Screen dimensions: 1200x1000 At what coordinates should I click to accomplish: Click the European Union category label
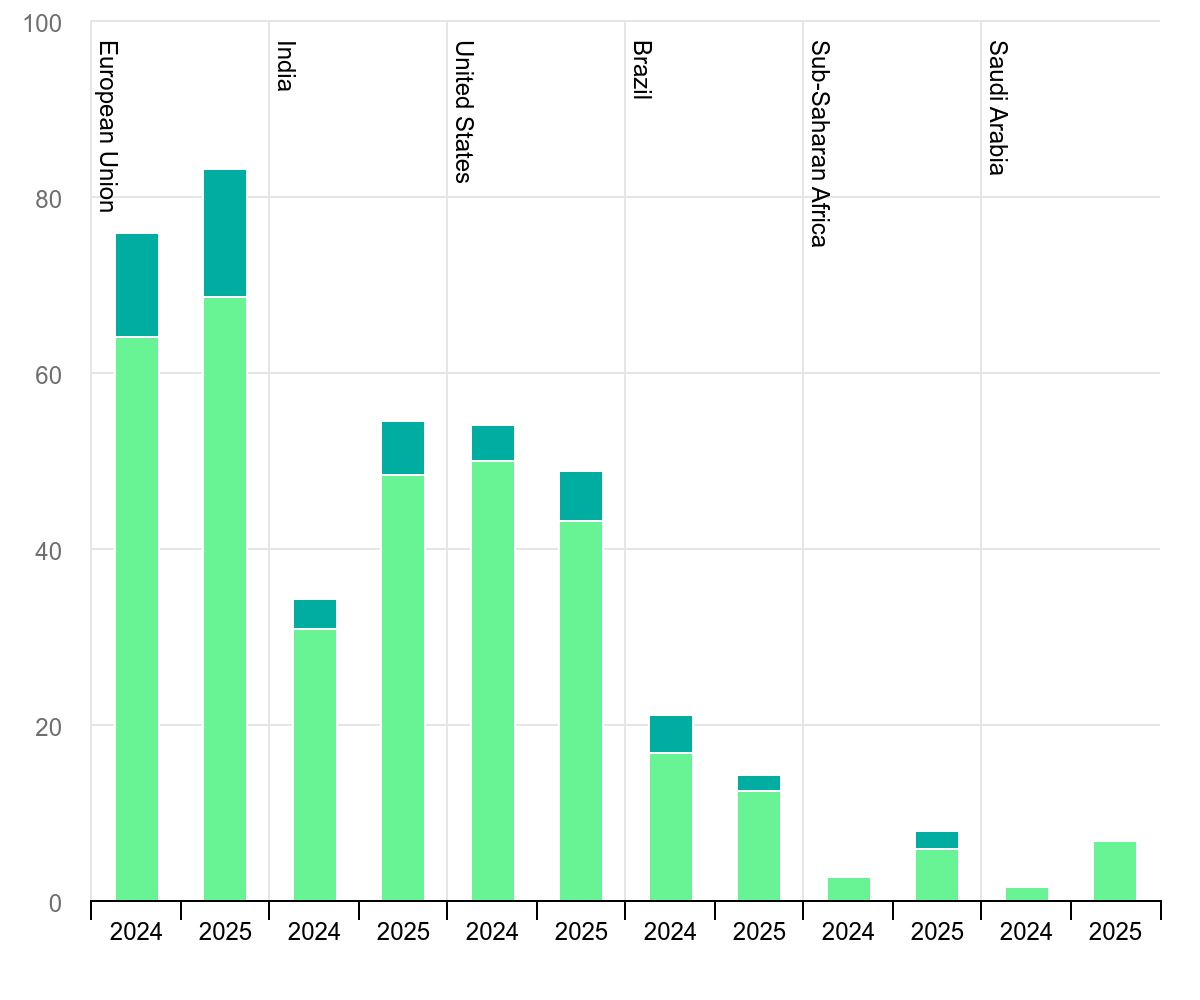pos(108,126)
